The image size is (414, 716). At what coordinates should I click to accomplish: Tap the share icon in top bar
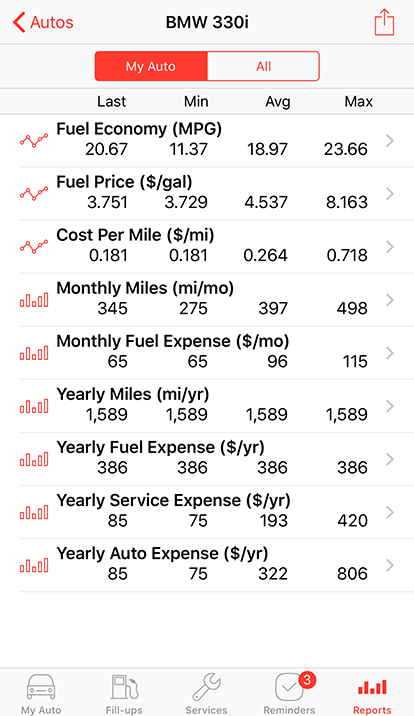click(x=384, y=22)
